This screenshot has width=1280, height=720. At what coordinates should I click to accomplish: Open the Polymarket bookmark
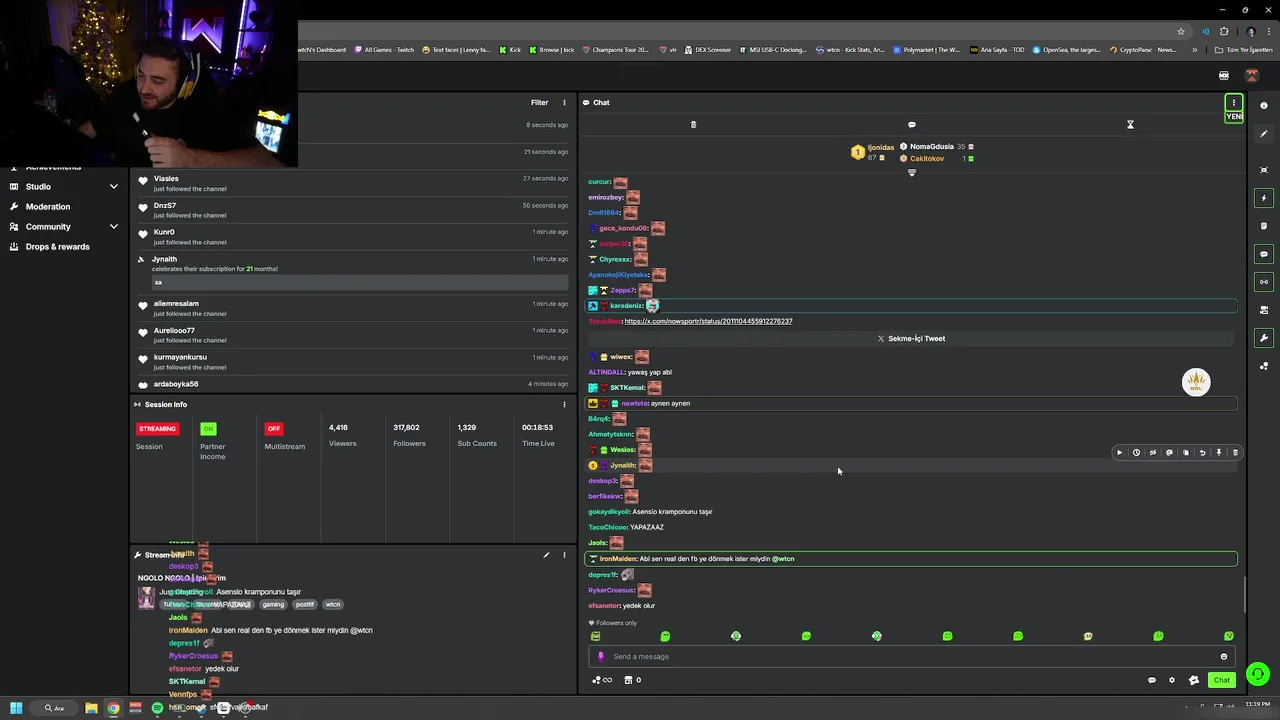point(926,50)
